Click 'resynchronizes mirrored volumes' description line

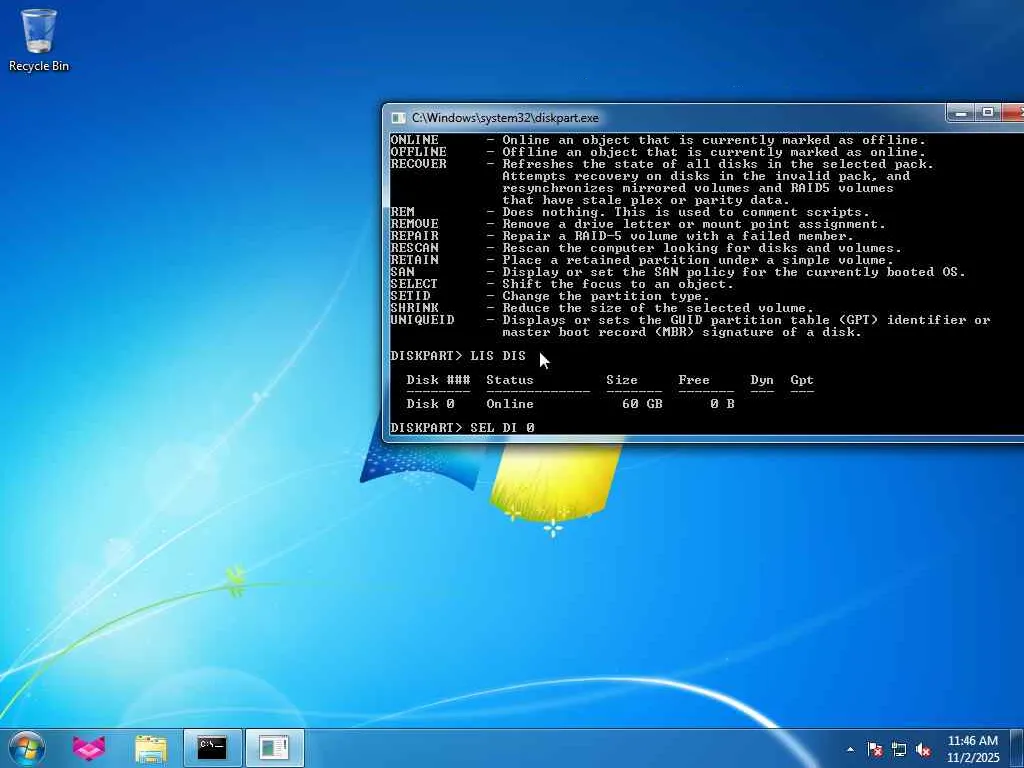click(x=697, y=188)
